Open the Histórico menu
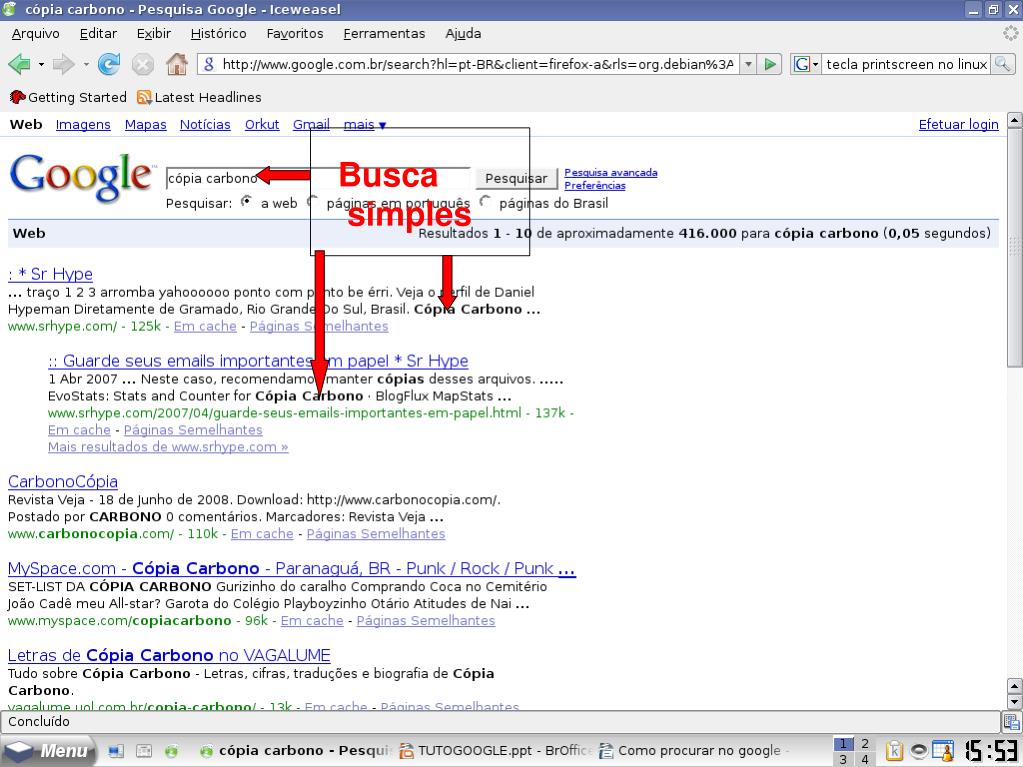 [x=218, y=33]
